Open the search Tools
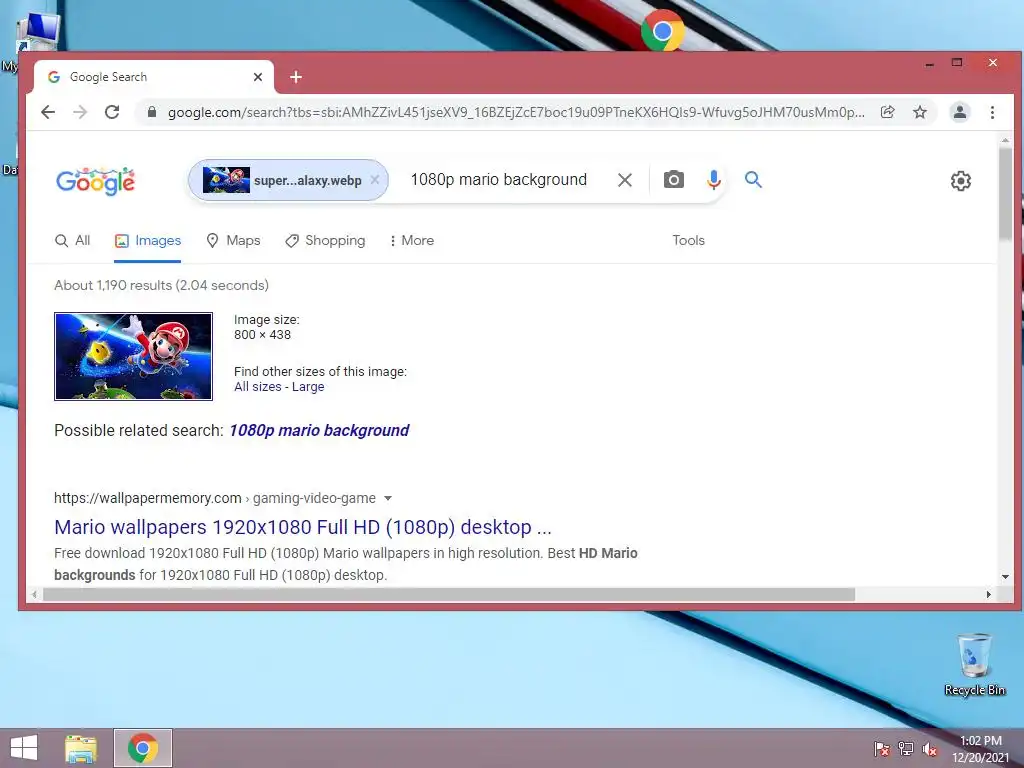 688,240
